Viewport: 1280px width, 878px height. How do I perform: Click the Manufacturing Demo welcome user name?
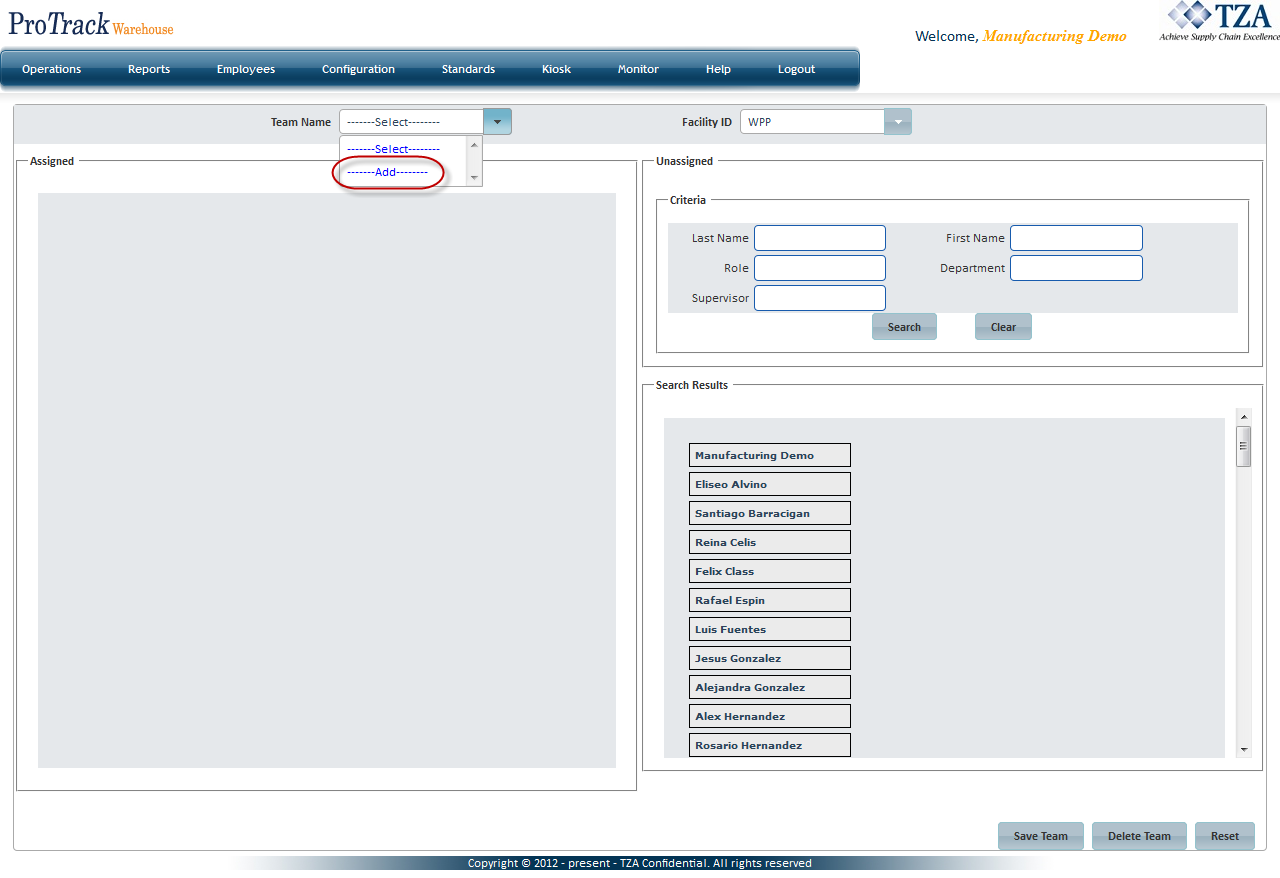1054,36
